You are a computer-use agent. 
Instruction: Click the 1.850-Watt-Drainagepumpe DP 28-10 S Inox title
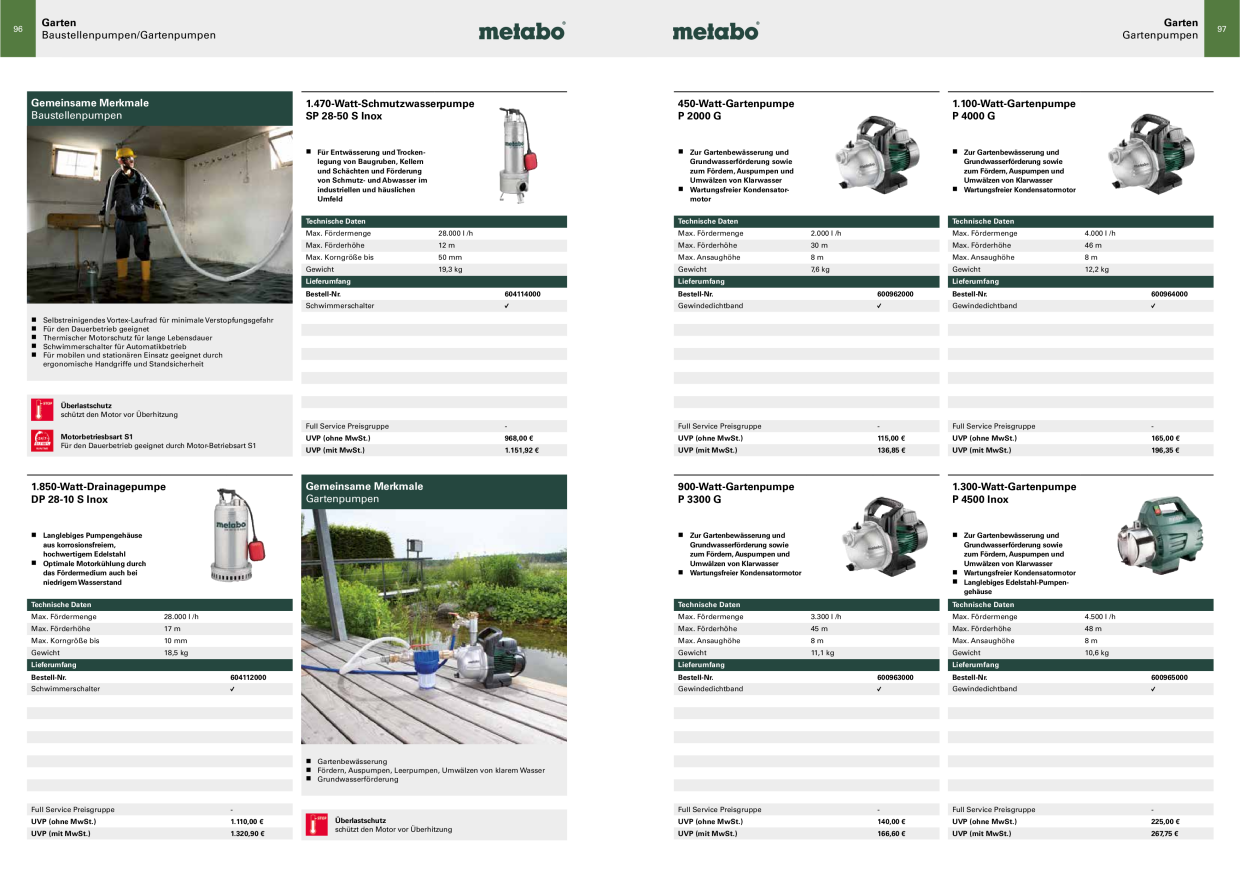click(x=99, y=493)
